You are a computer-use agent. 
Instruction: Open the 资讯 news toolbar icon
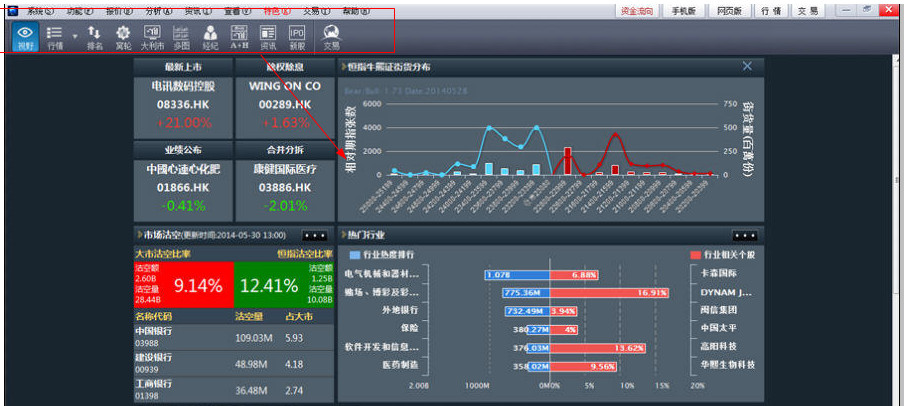(x=268, y=37)
